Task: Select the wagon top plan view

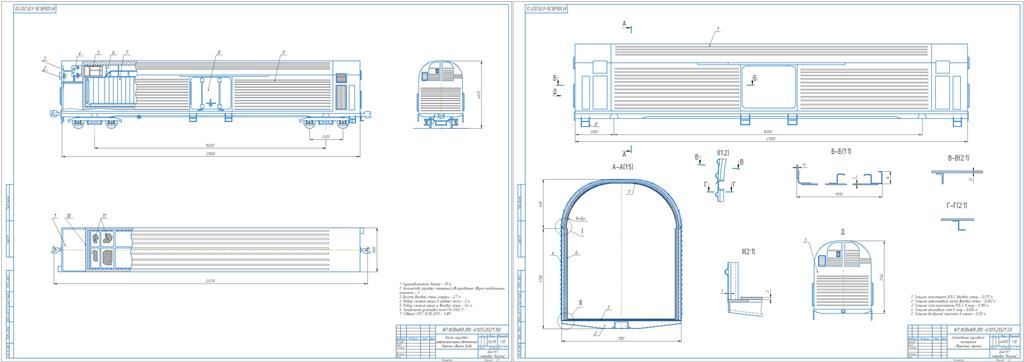Action: pos(210,248)
